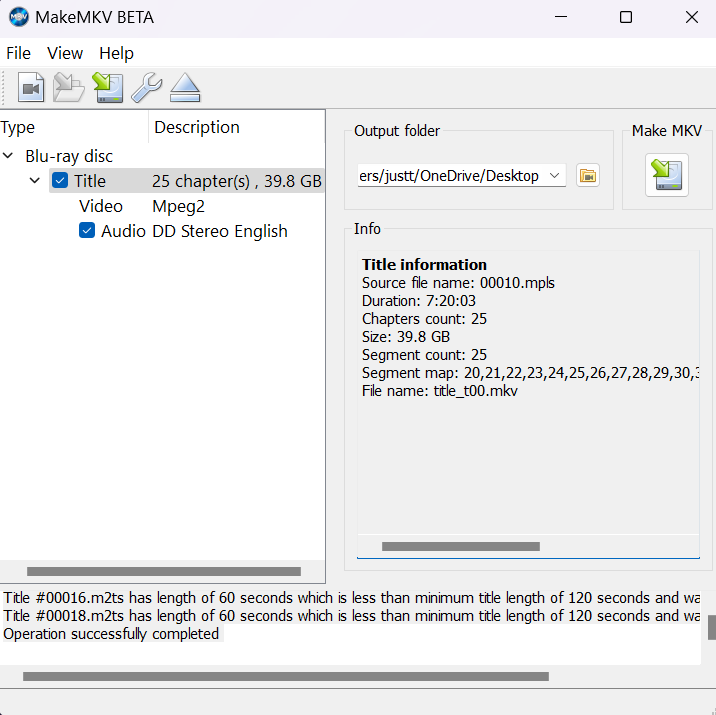Open the View menu
Viewport: 716px width, 715px height.
pyautogui.click(x=65, y=53)
